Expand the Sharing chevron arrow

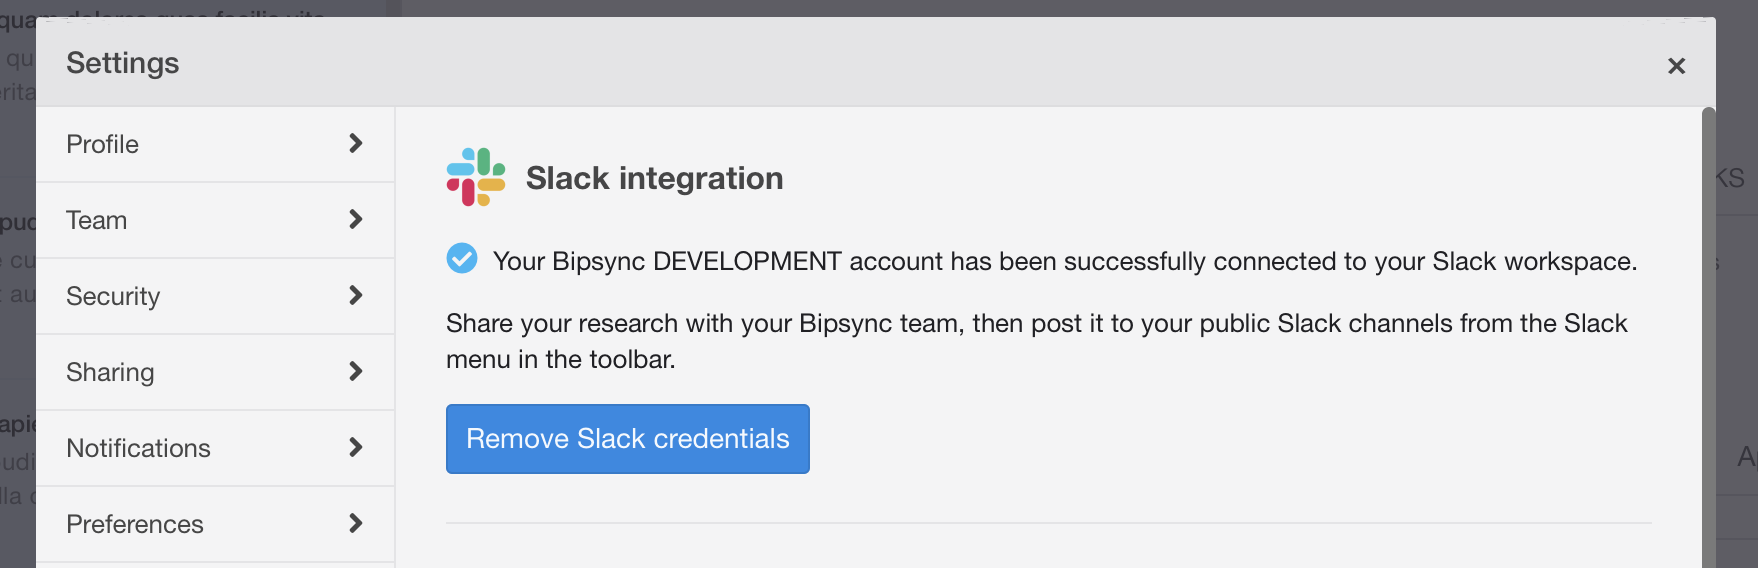(x=355, y=371)
